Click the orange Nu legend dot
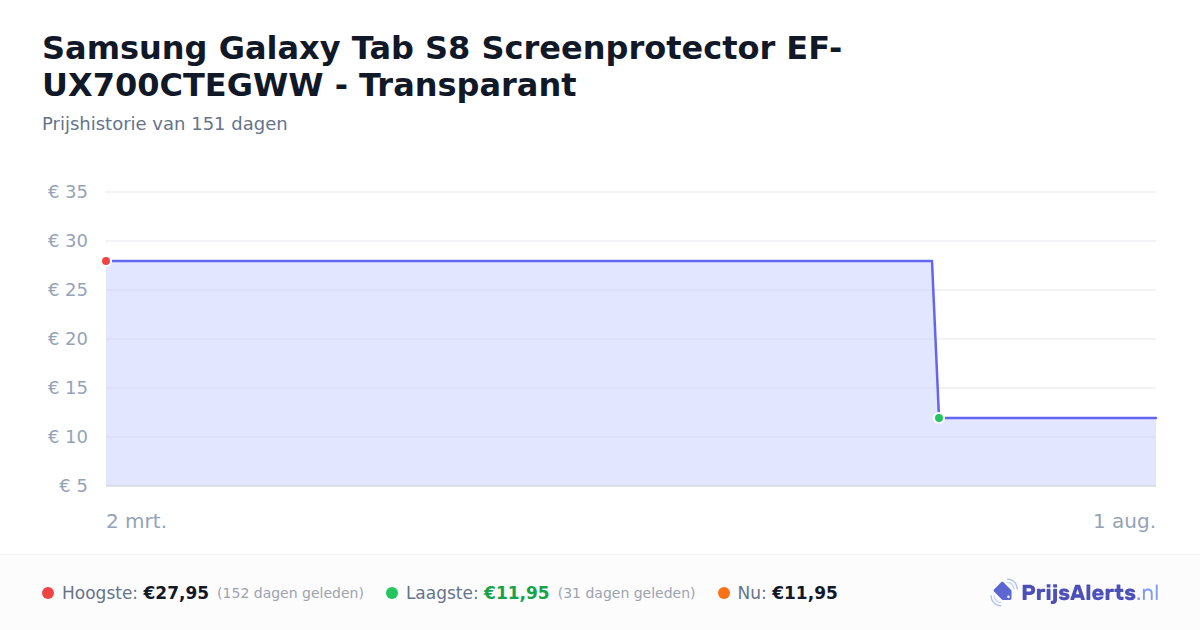Screen dimensions: 1200x630 [x=724, y=593]
